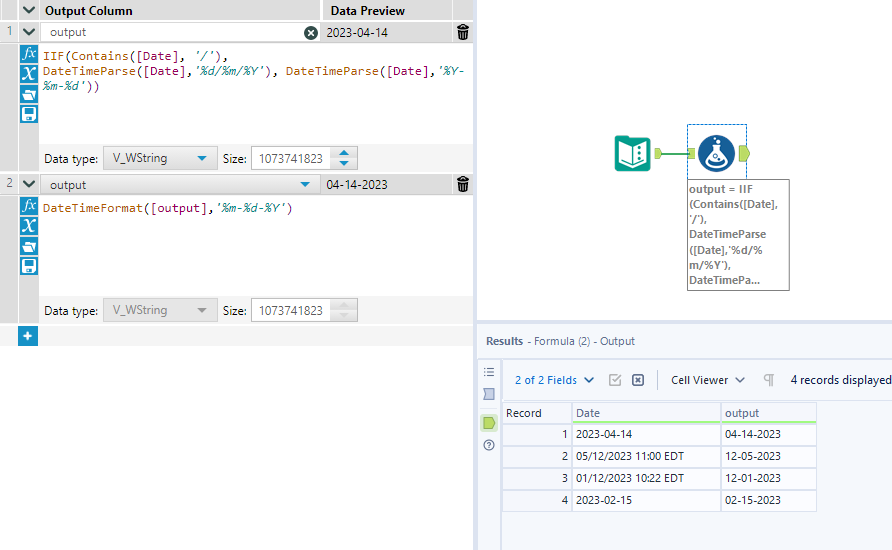The width and height of the screenshot is (892, 550).
Task: Open Data type dropdown for first expression
Action: pos(160,158)
